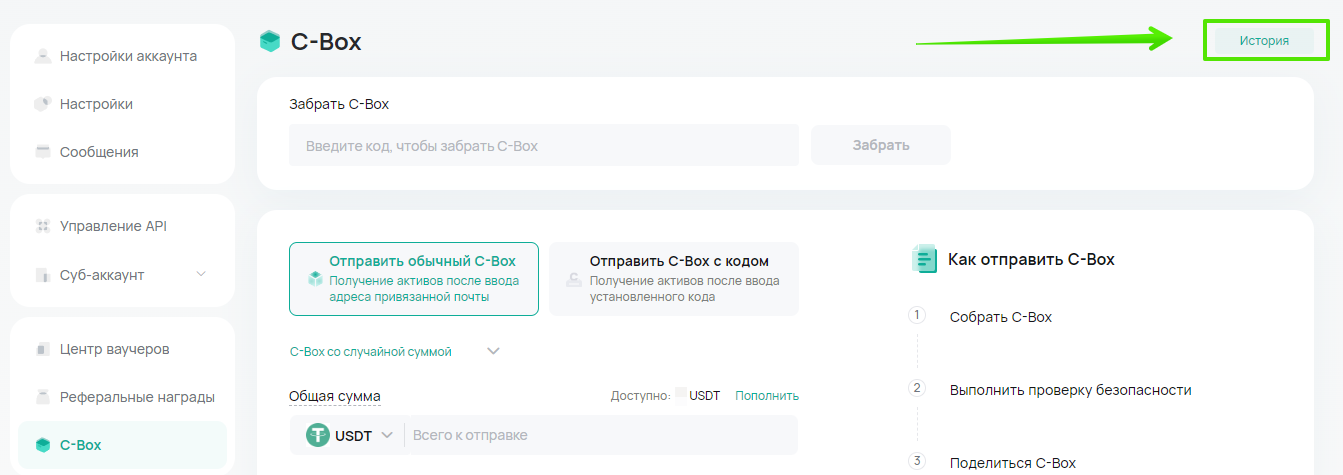The width and height of the screenshot is (1343, 475).
Task: Click the Настройки sidebar icon
Action: point(42,104)
